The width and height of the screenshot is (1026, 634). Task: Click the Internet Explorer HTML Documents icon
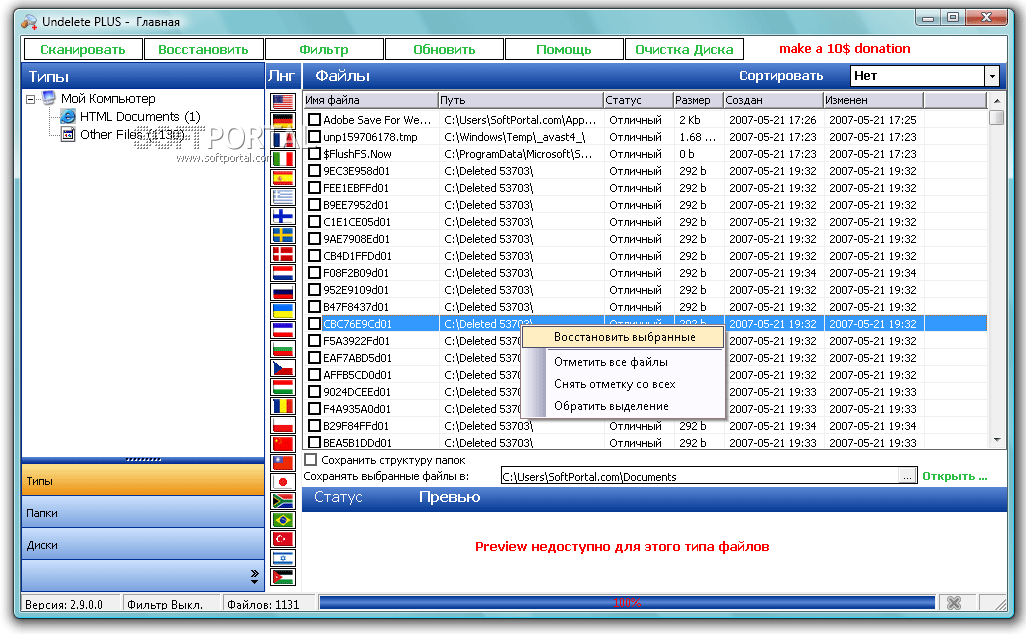[x=67, y=116]
